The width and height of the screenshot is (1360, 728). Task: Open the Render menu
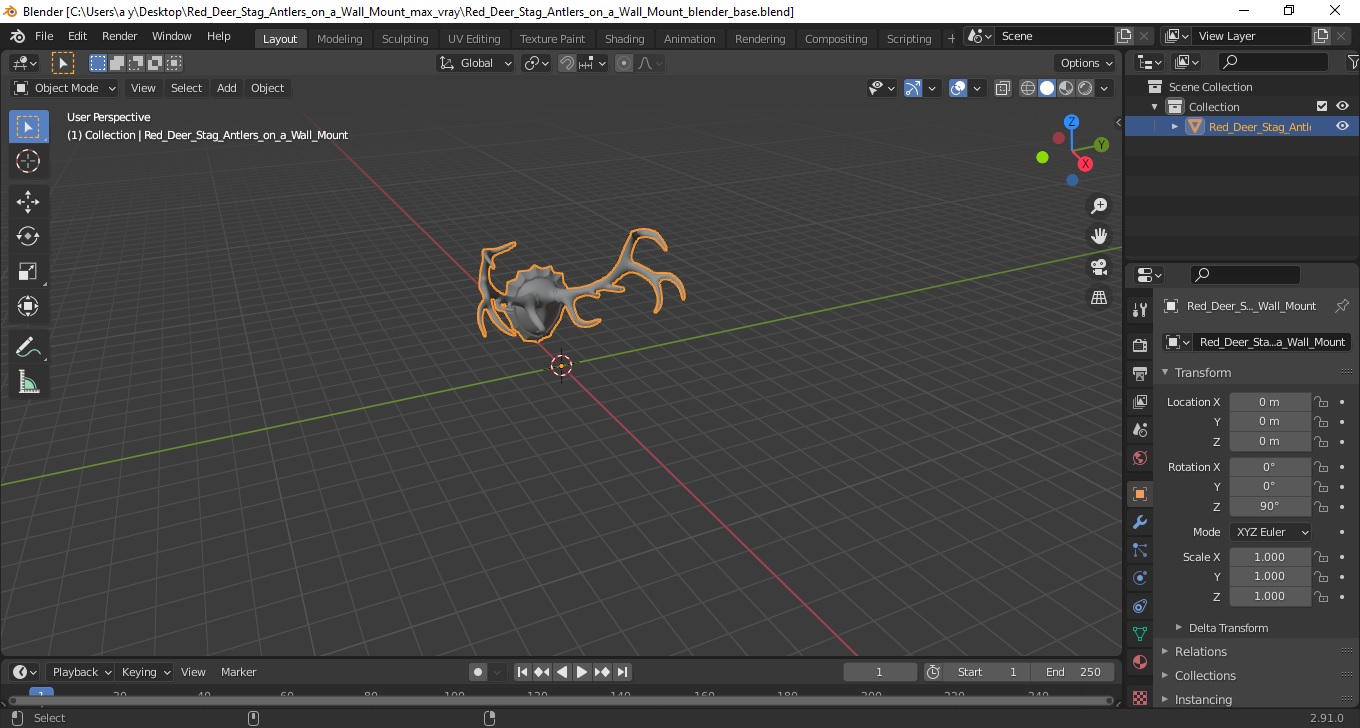pyautogui.click(x=120, y=36)
